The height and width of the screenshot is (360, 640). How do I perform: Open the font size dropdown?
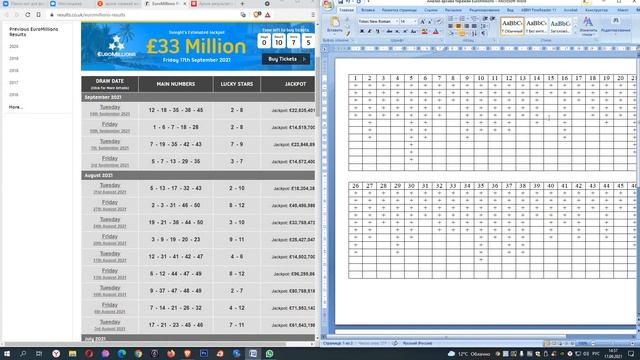click(x=415, y=21)
